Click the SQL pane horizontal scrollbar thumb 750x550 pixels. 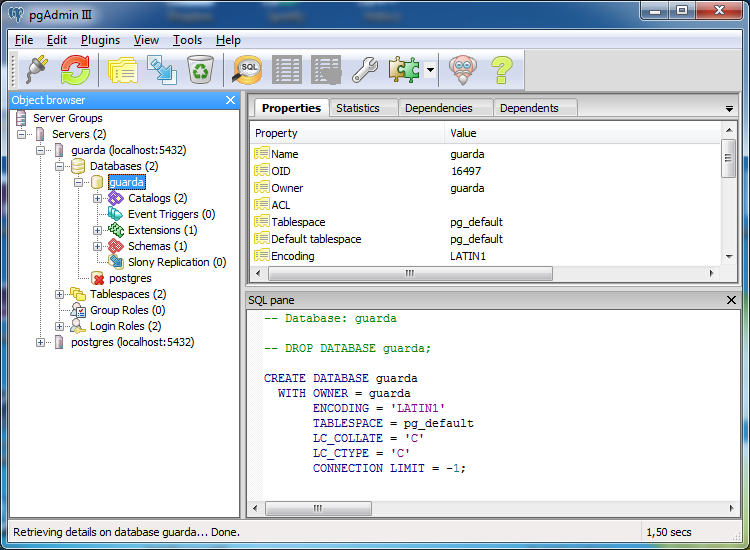(318, 508)
